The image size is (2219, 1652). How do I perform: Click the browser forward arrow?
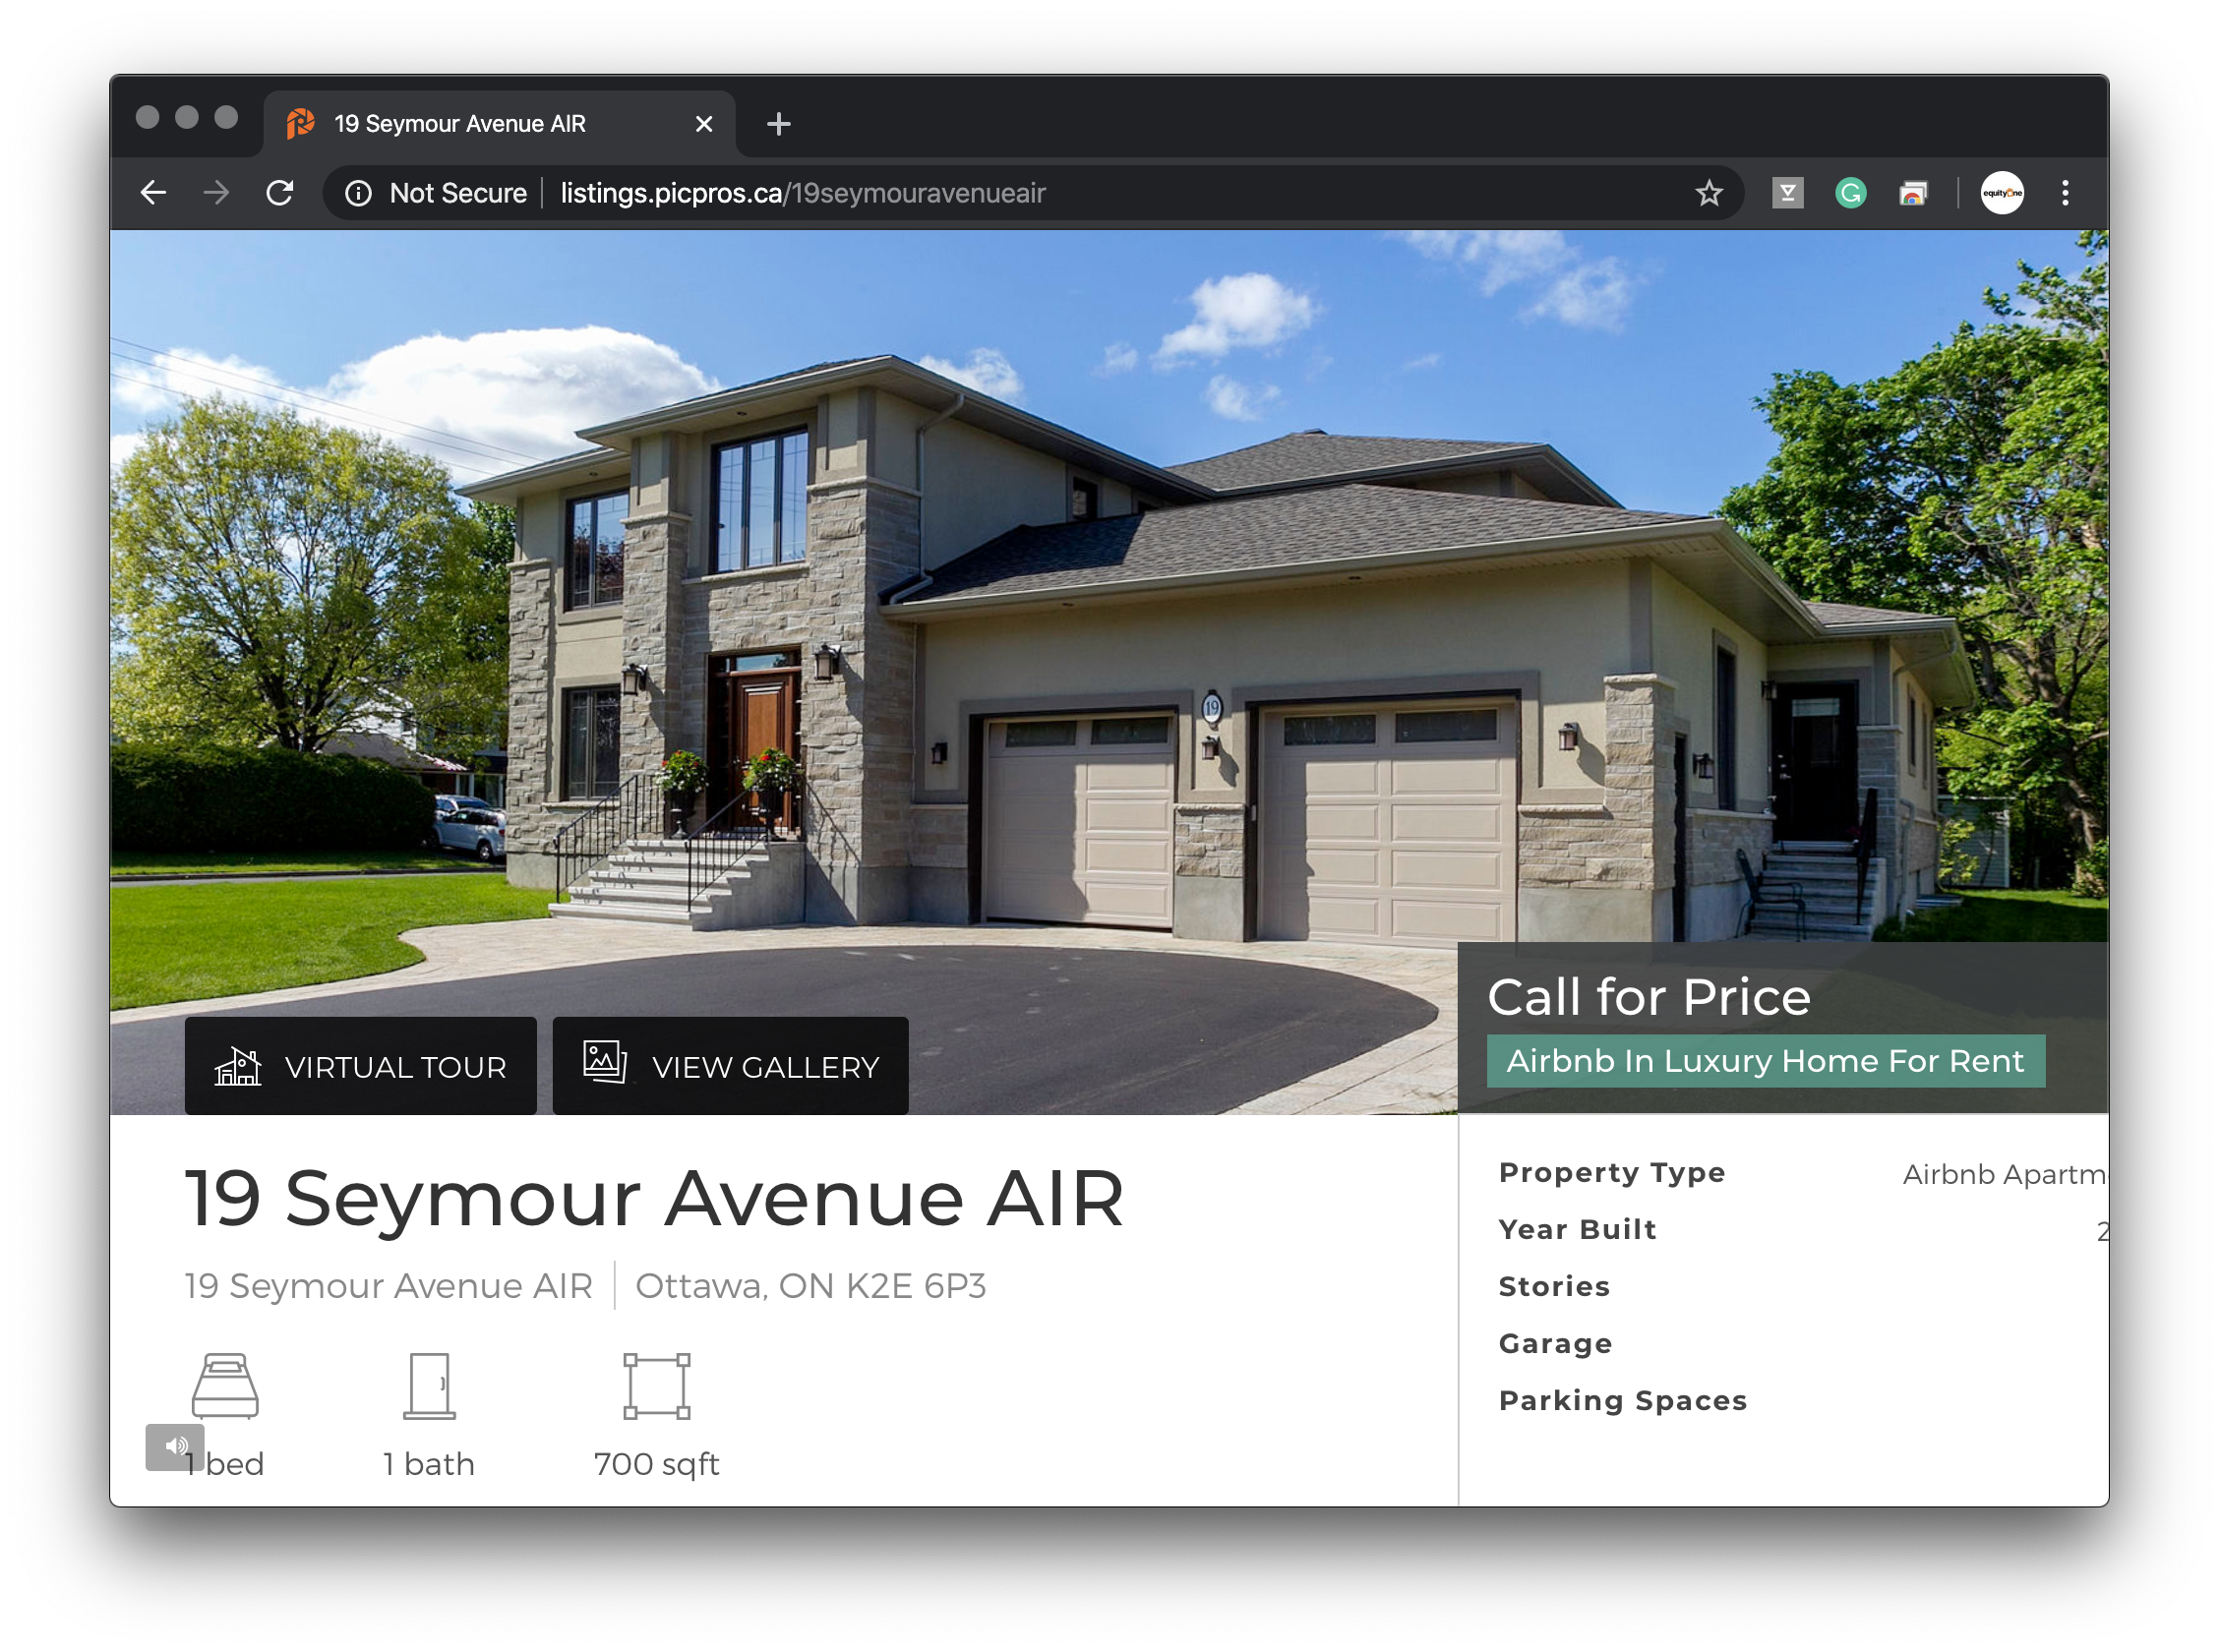coord(216,193)
